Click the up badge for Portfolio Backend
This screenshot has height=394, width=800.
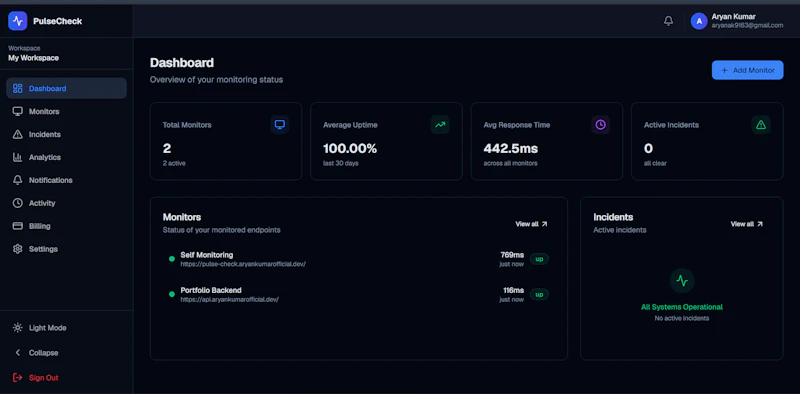[x=539, y=294]
